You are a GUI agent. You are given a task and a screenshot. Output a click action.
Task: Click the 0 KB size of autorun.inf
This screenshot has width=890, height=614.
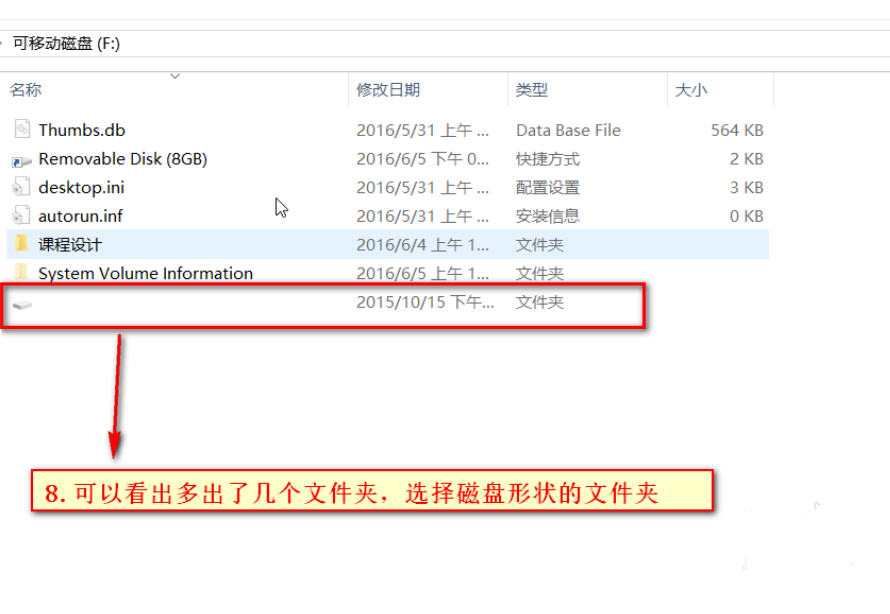[746, 216]
